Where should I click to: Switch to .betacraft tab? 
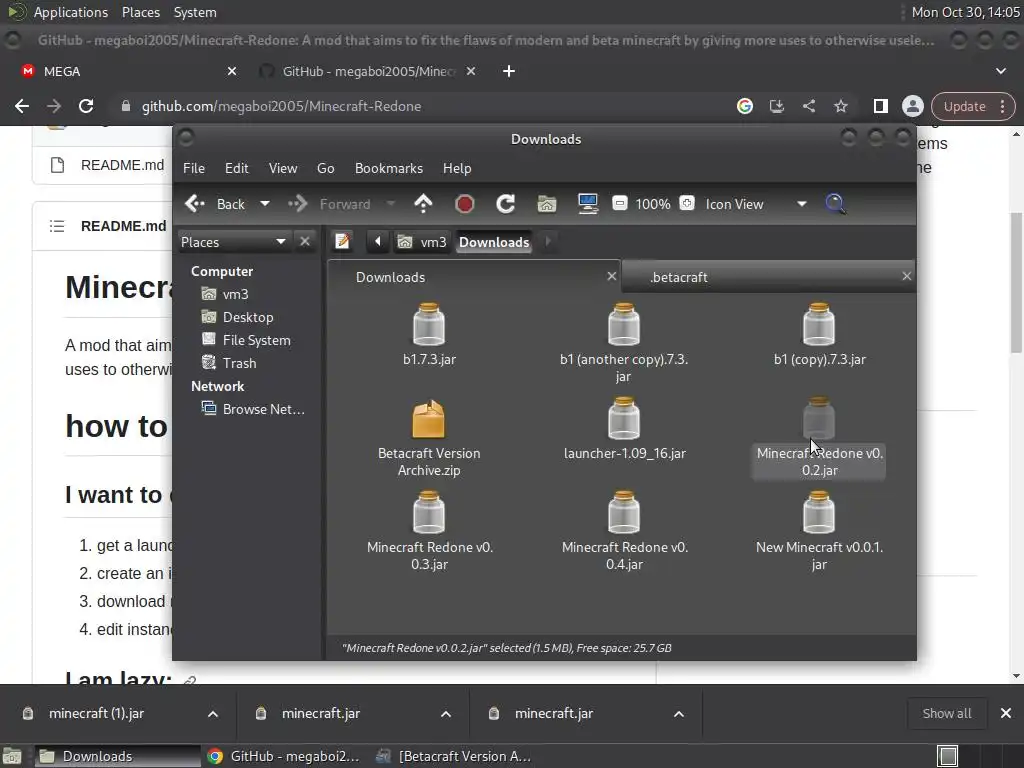click(x=767, y=277)
